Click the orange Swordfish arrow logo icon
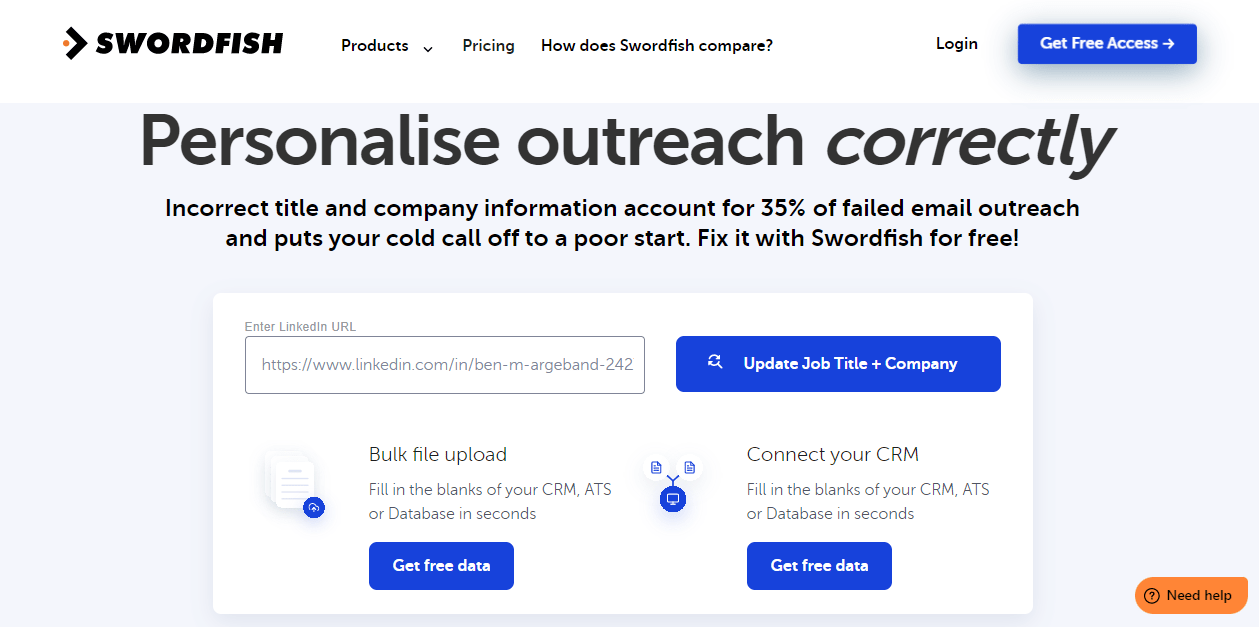The width and height of the screenshot is (1259, 627). click(73, 43)
